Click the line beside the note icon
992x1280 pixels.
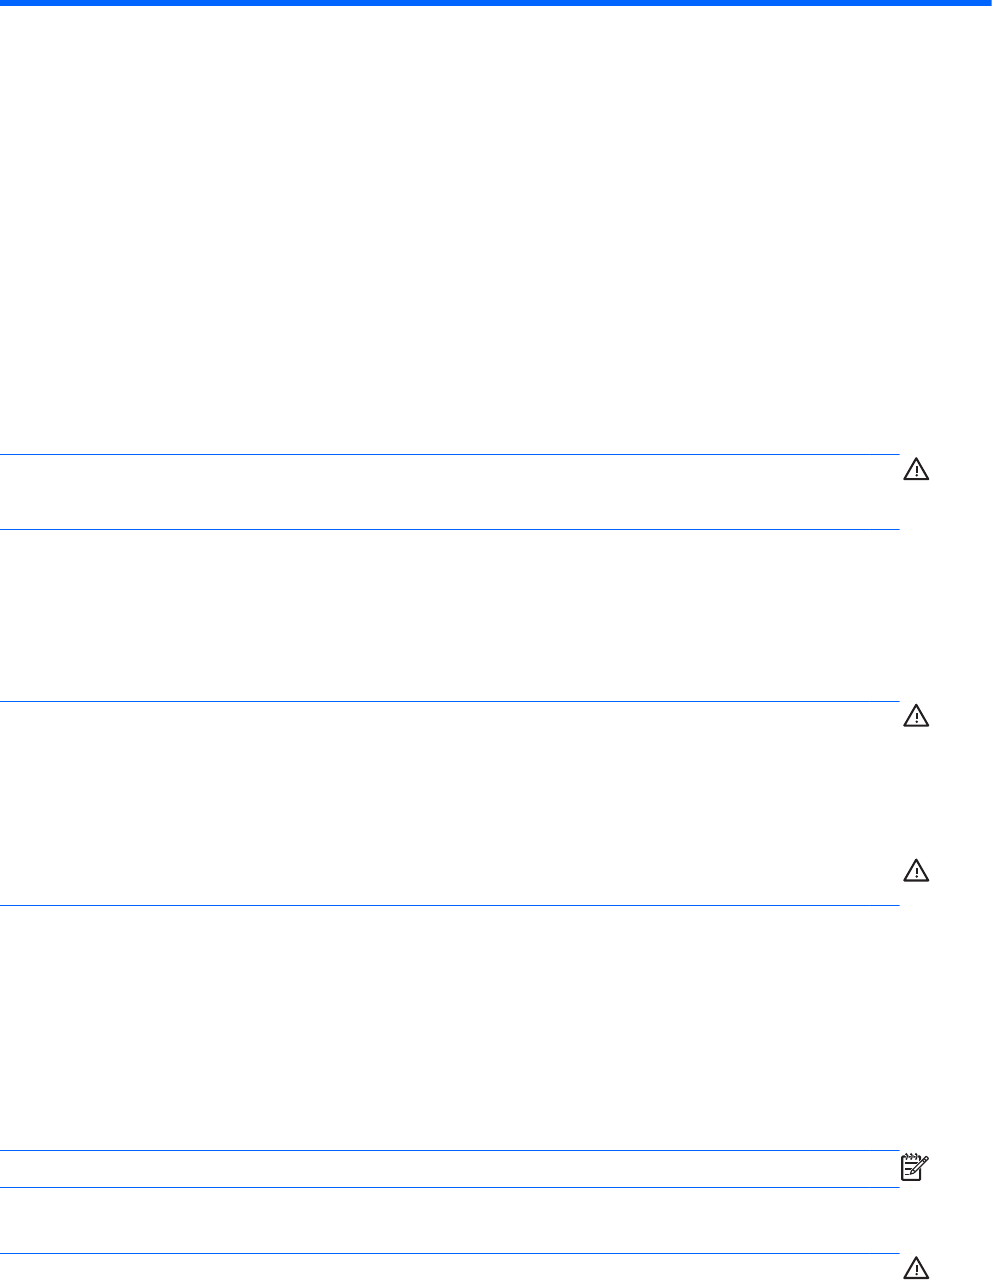450,1151
